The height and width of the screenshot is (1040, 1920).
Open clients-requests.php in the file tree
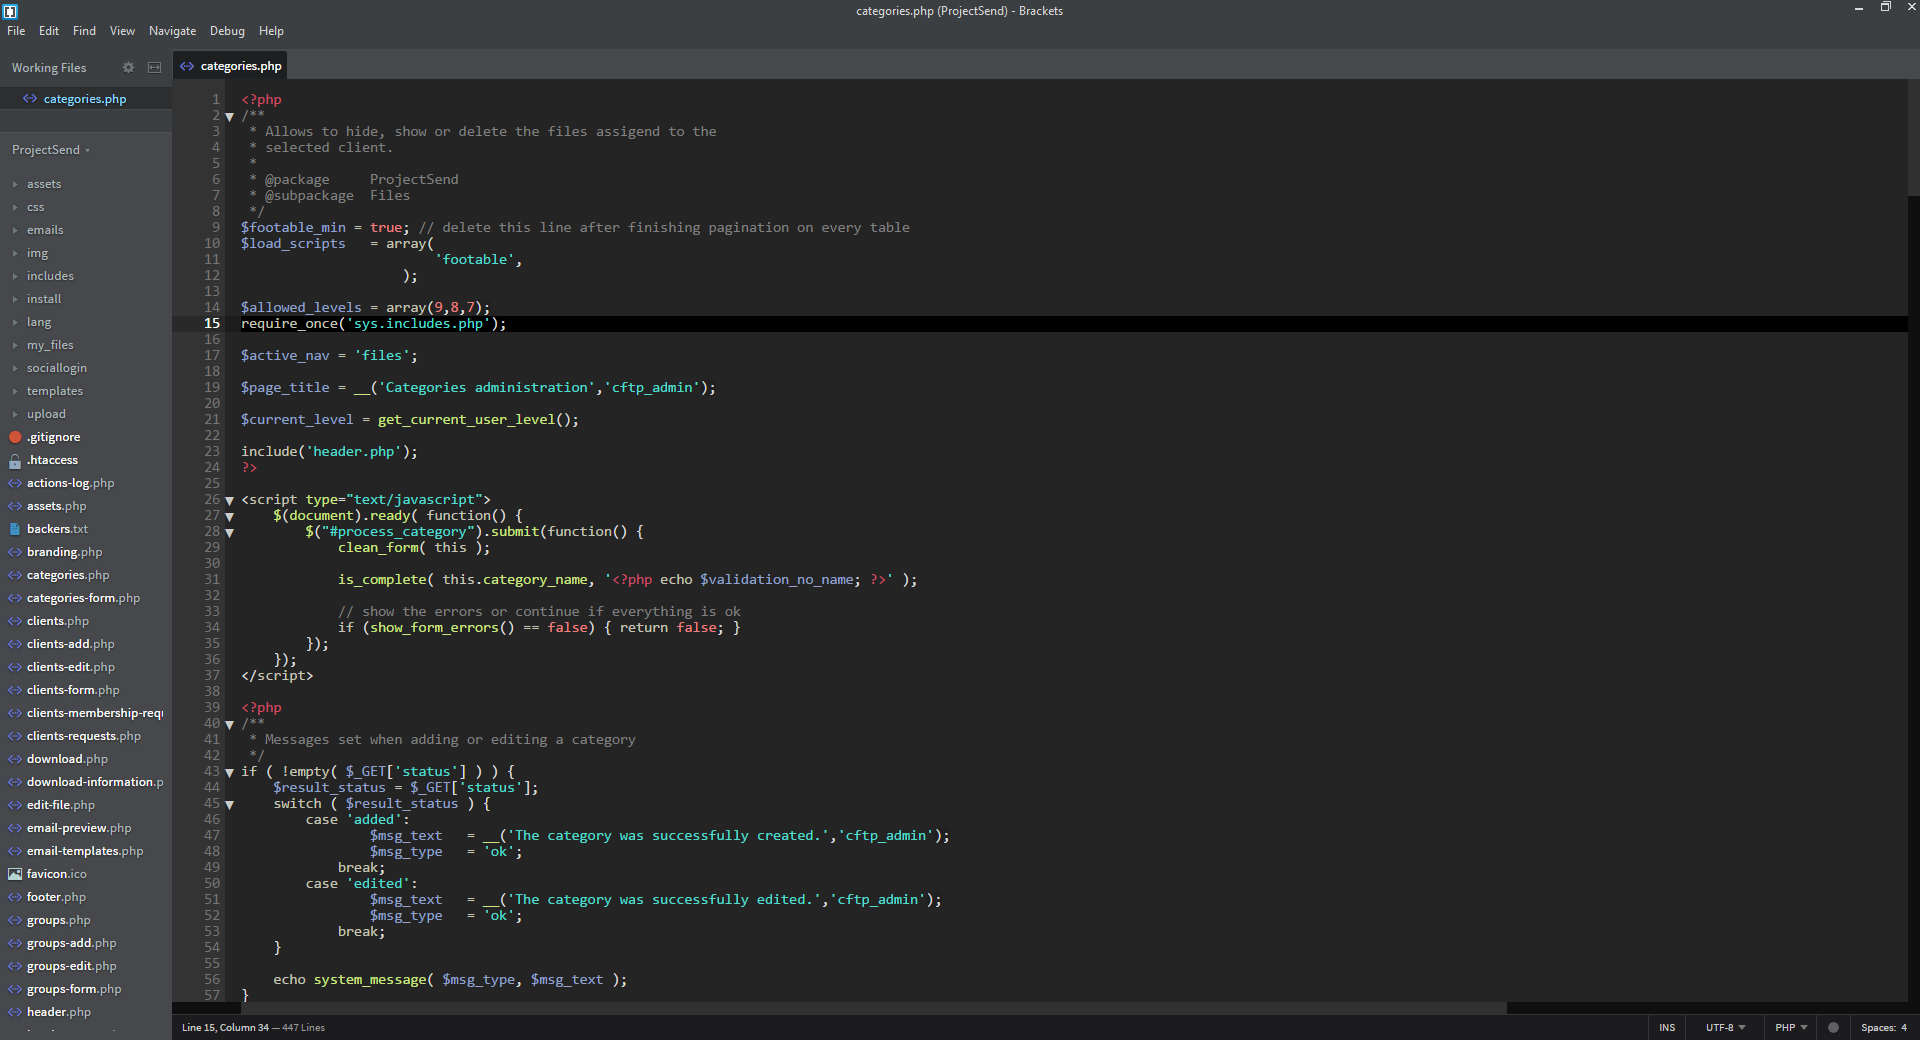point(84,736)
